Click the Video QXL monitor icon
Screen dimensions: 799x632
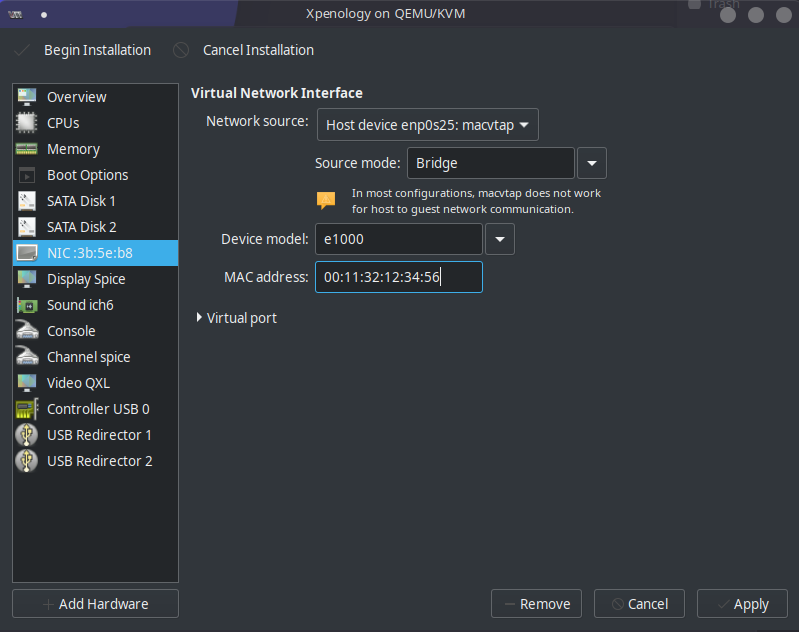point(26,383)
